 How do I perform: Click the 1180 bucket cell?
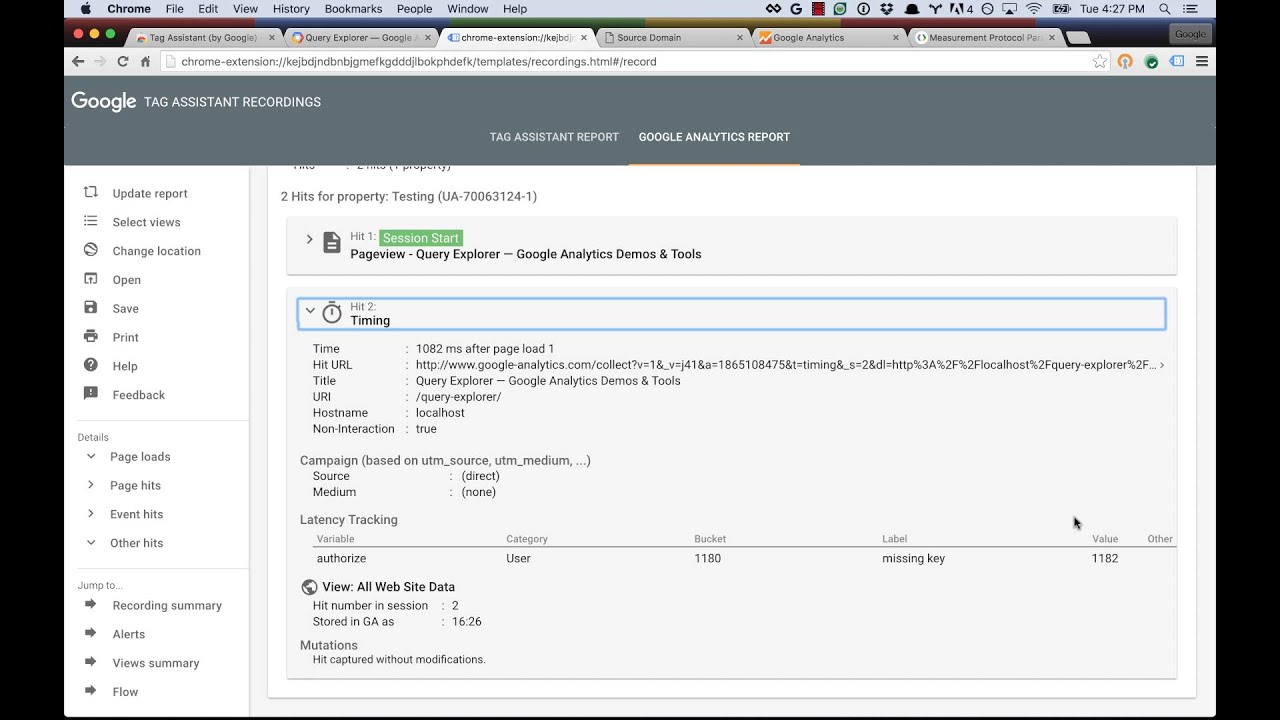tap(708, 558)
